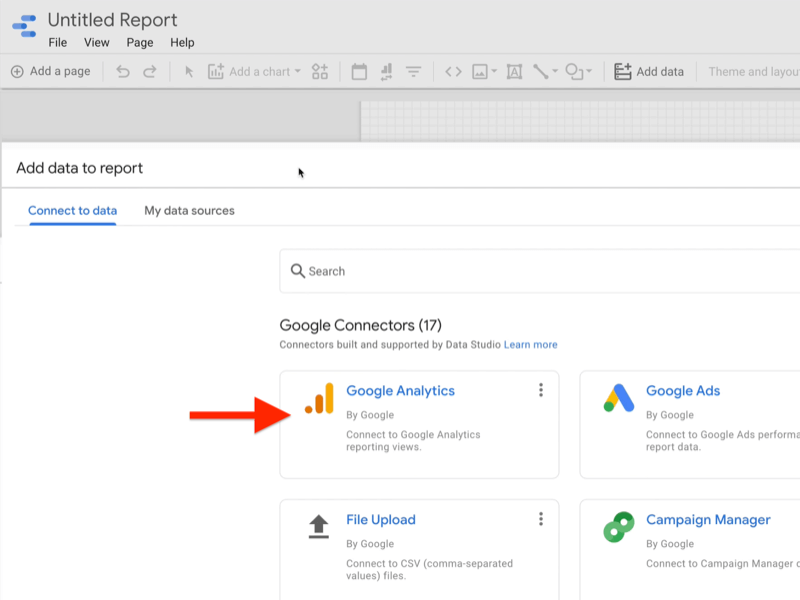Click the community visualizations icon
Viewport: 800px width, 600px height.
click(320, 71)
